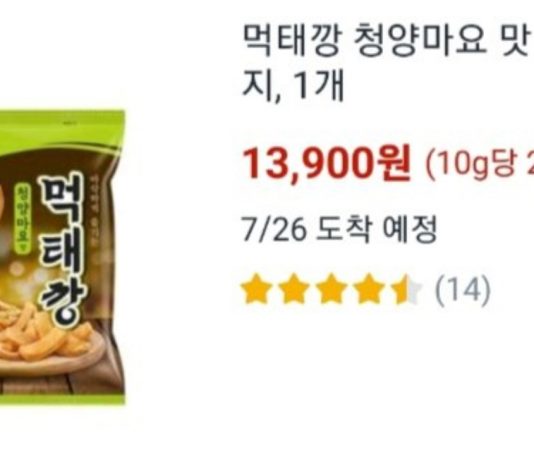Click the 맛 word ending the title line
The height and width of the screenshot is (462, 534).
(x=512, y=41)
